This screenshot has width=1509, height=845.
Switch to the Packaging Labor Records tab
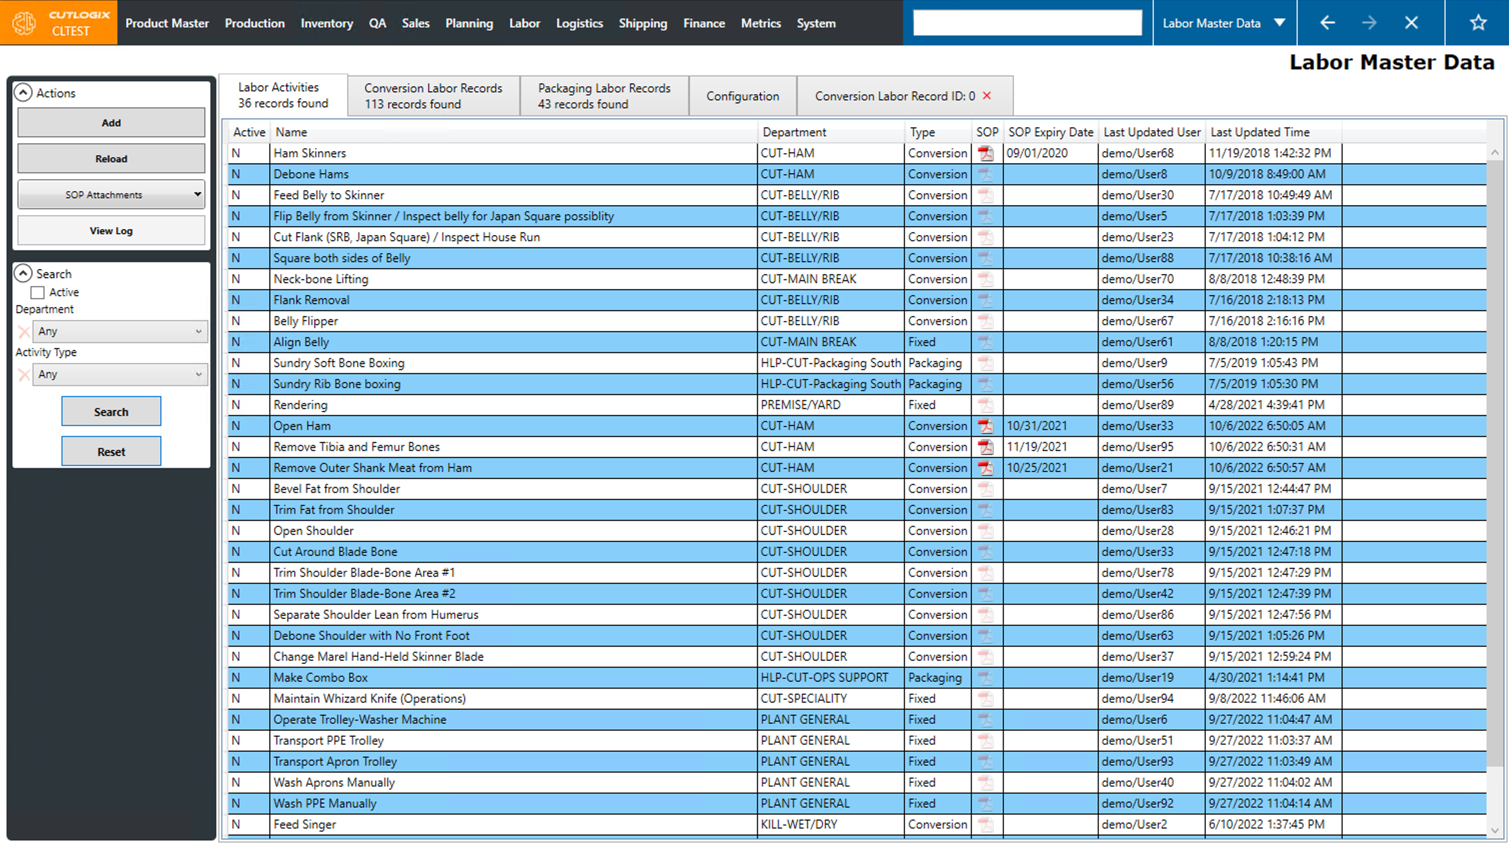pos(604,95)
